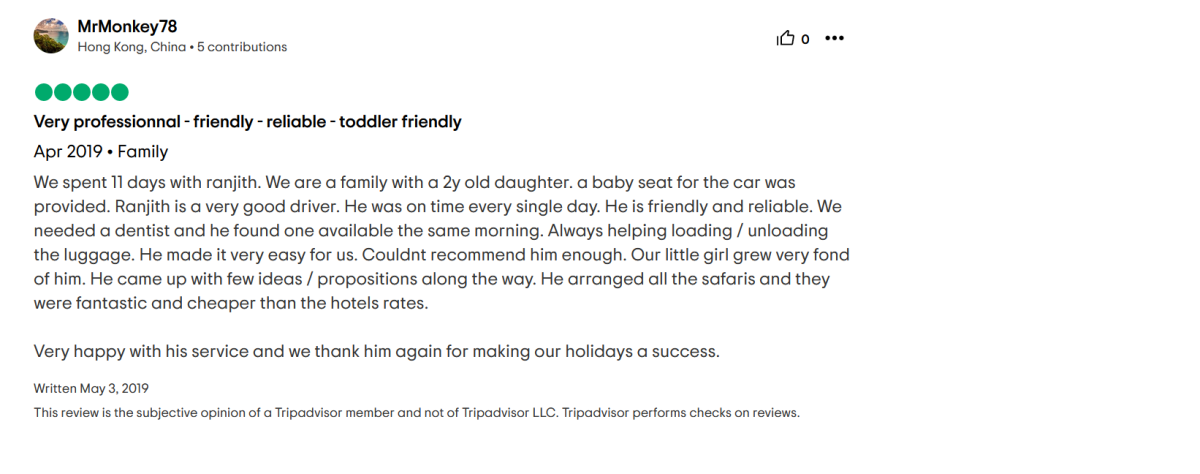Click the fifth green rating bubble

coord(120,93)
